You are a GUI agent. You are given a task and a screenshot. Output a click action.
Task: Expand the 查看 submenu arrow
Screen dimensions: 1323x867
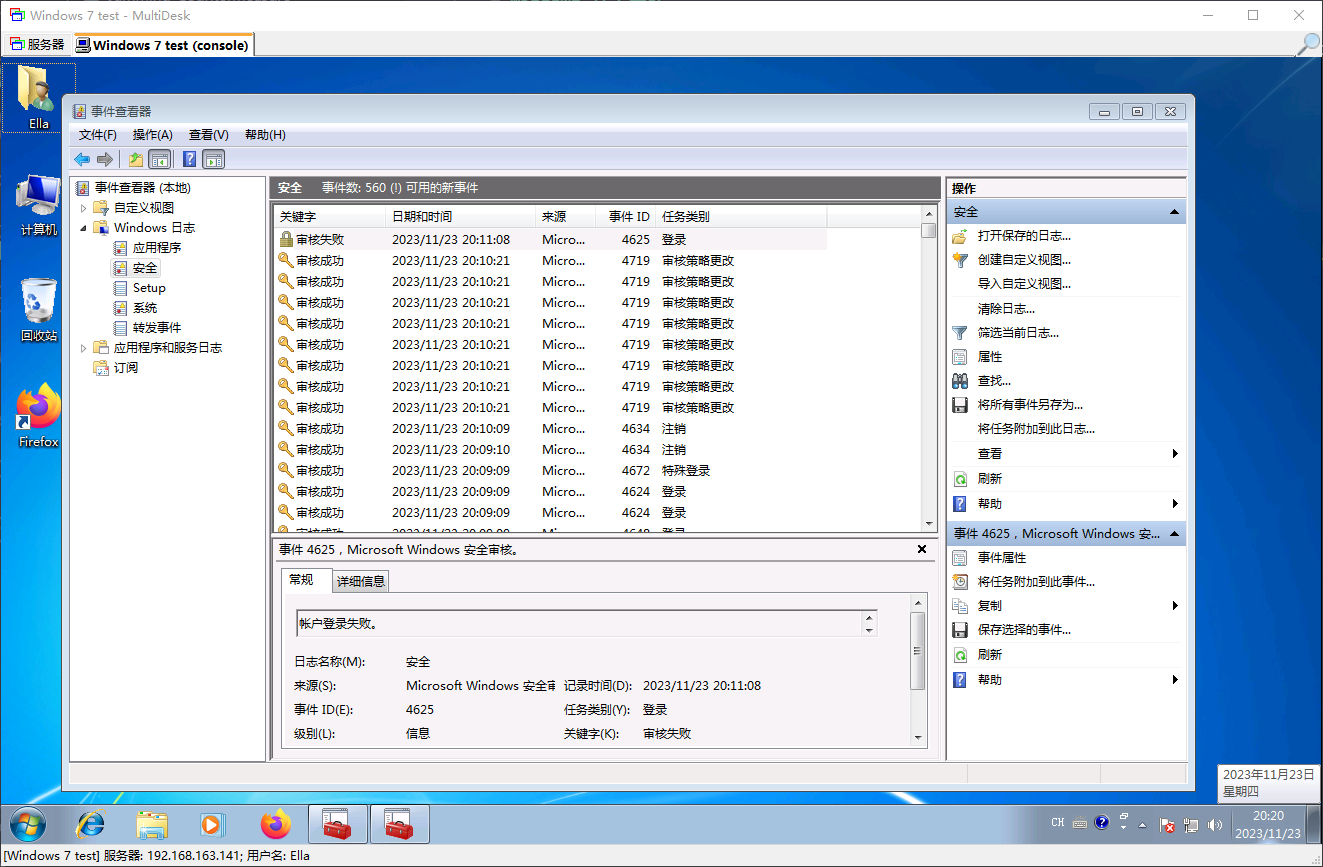click(x=1175, y=454)
